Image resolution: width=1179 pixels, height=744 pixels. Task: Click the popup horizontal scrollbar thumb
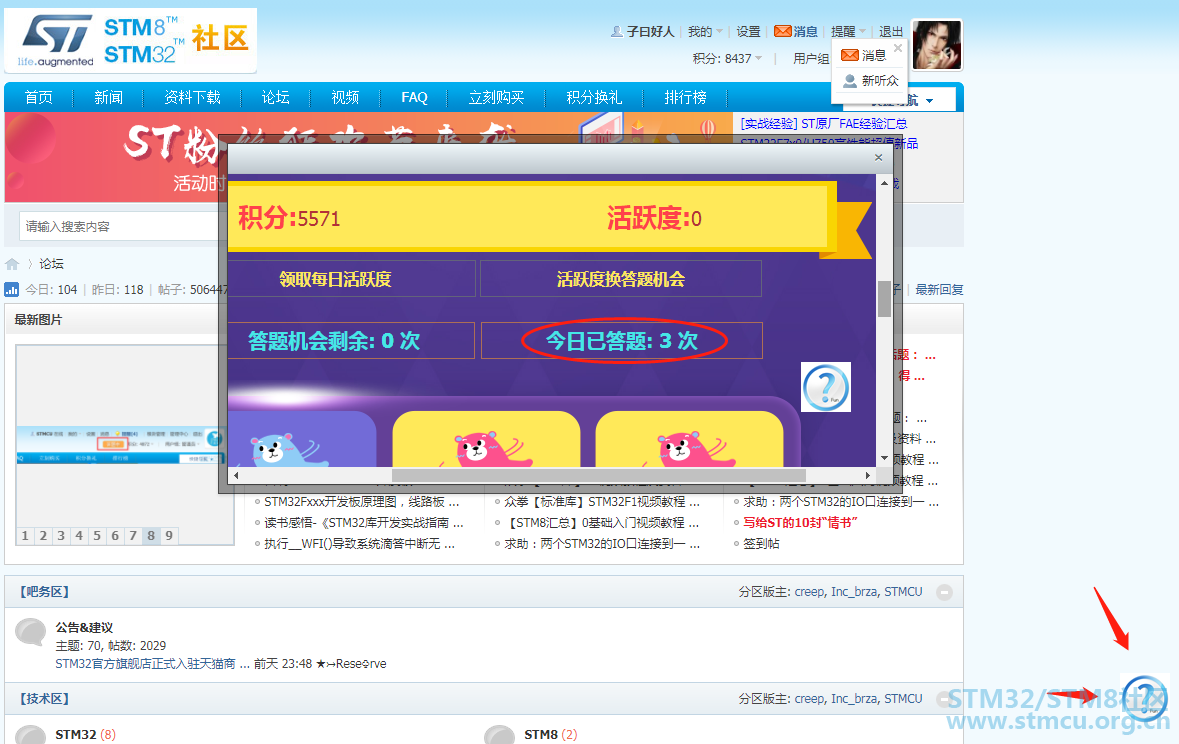599,475
